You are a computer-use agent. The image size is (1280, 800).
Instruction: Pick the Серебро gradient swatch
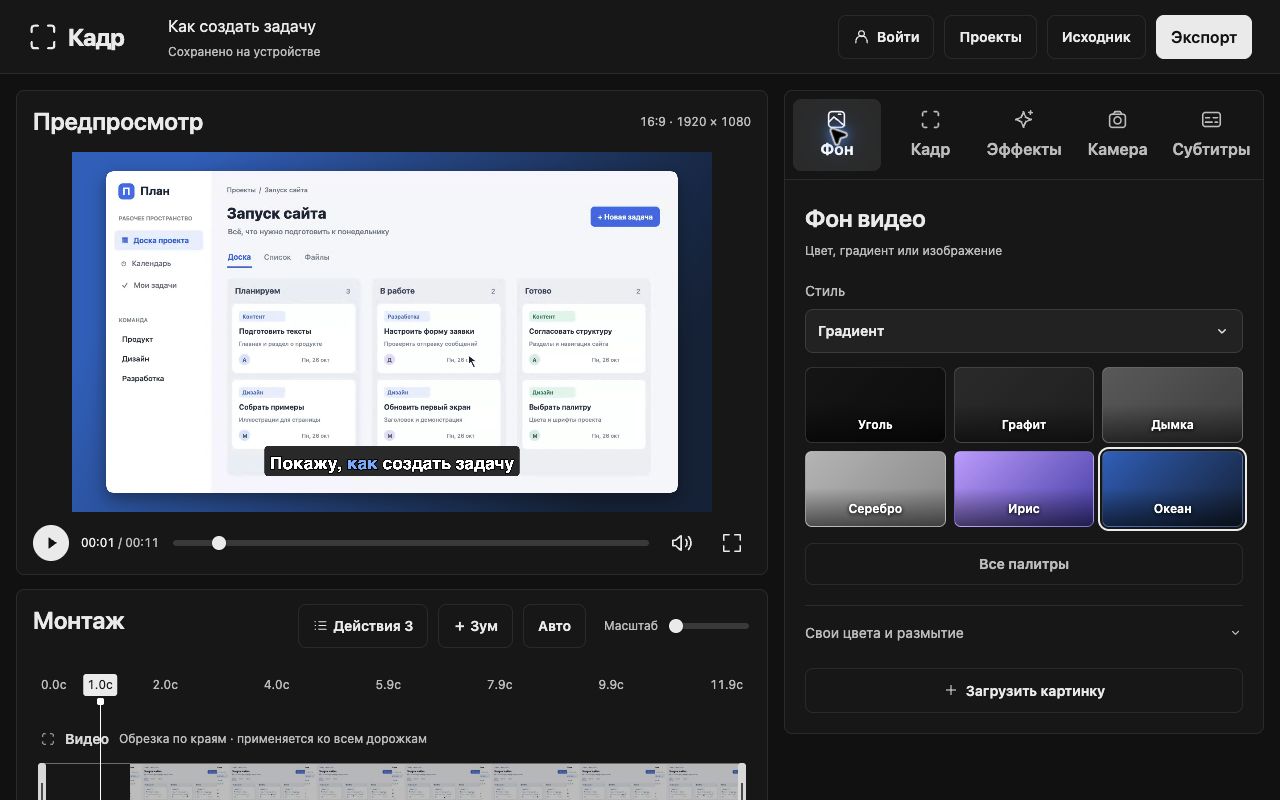[875, 489]
